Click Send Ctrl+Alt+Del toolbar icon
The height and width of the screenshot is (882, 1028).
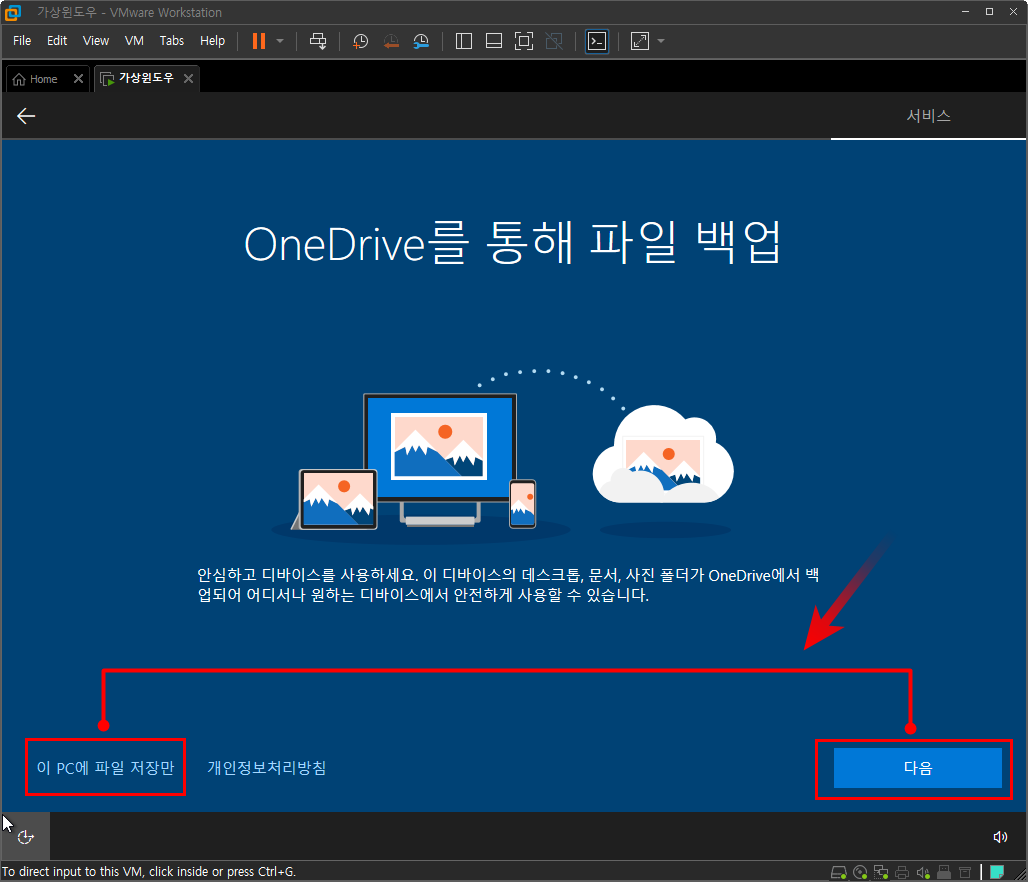318,41
